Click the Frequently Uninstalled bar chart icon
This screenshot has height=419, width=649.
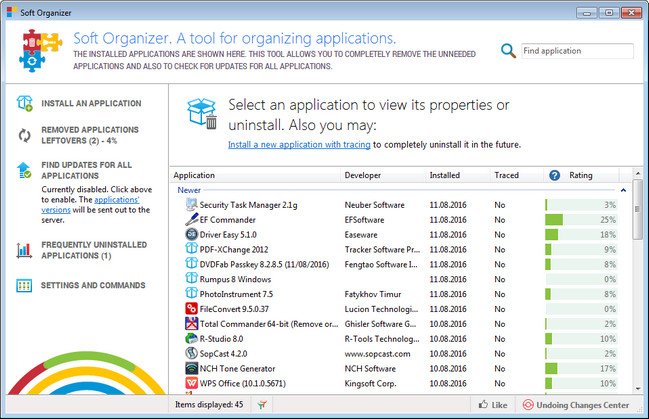coord(24,250)
